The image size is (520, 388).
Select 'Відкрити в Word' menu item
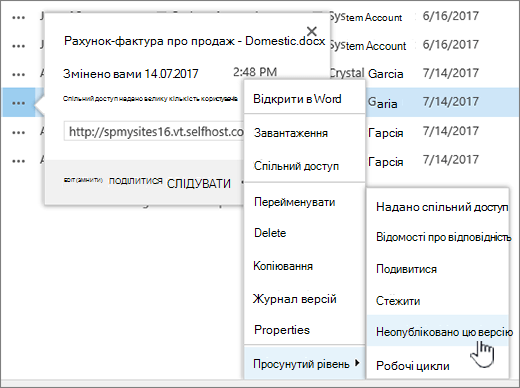pyautogui.click(x=305, y=99)
